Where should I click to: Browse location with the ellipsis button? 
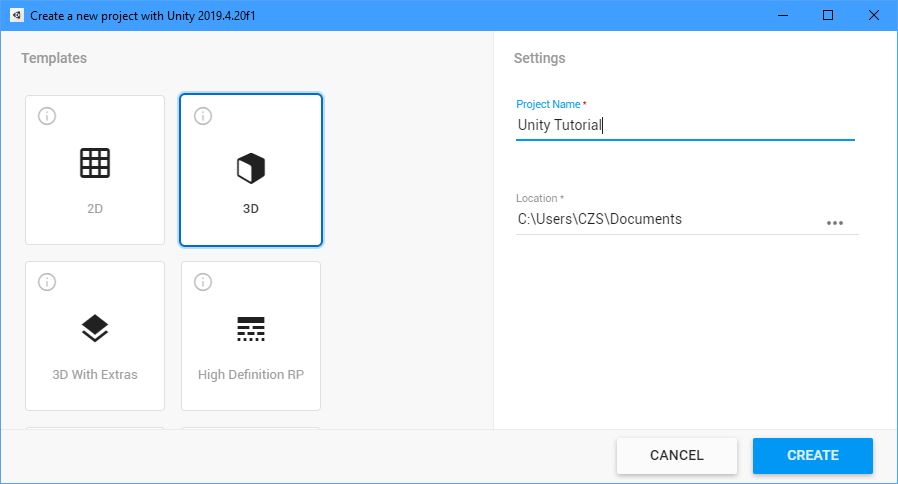835,222
